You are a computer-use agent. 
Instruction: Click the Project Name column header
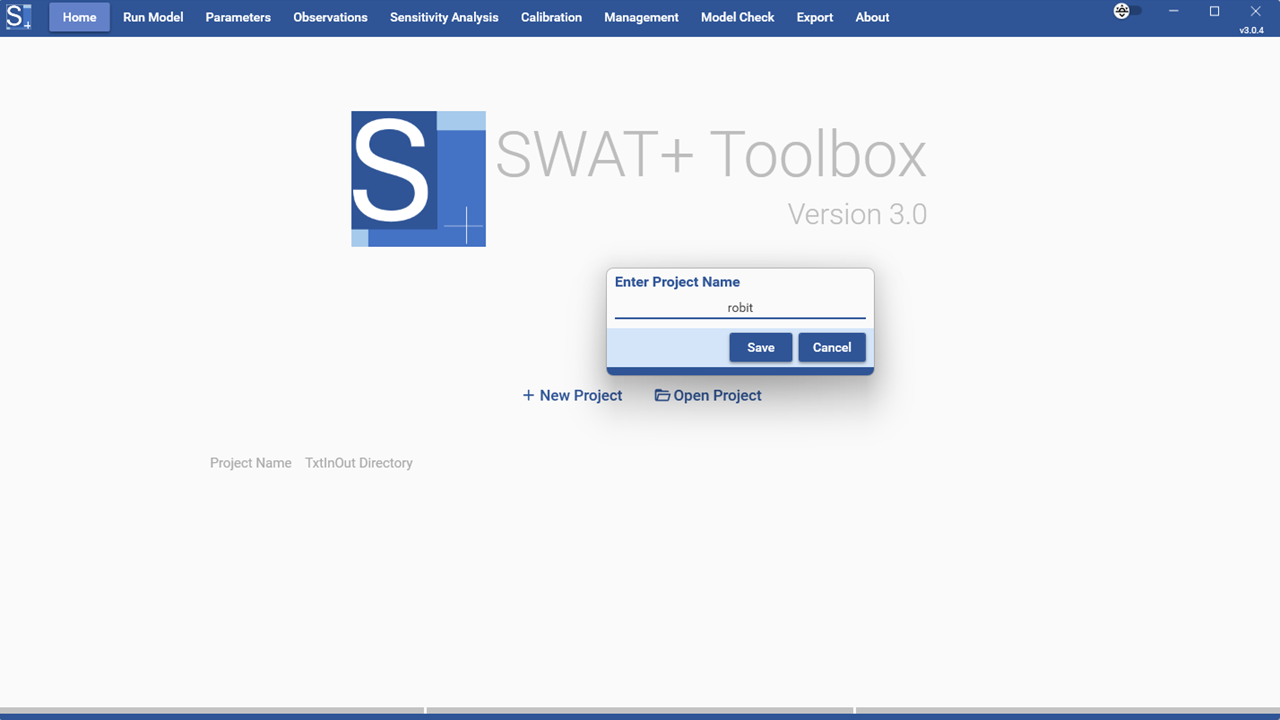pos(251,463)
